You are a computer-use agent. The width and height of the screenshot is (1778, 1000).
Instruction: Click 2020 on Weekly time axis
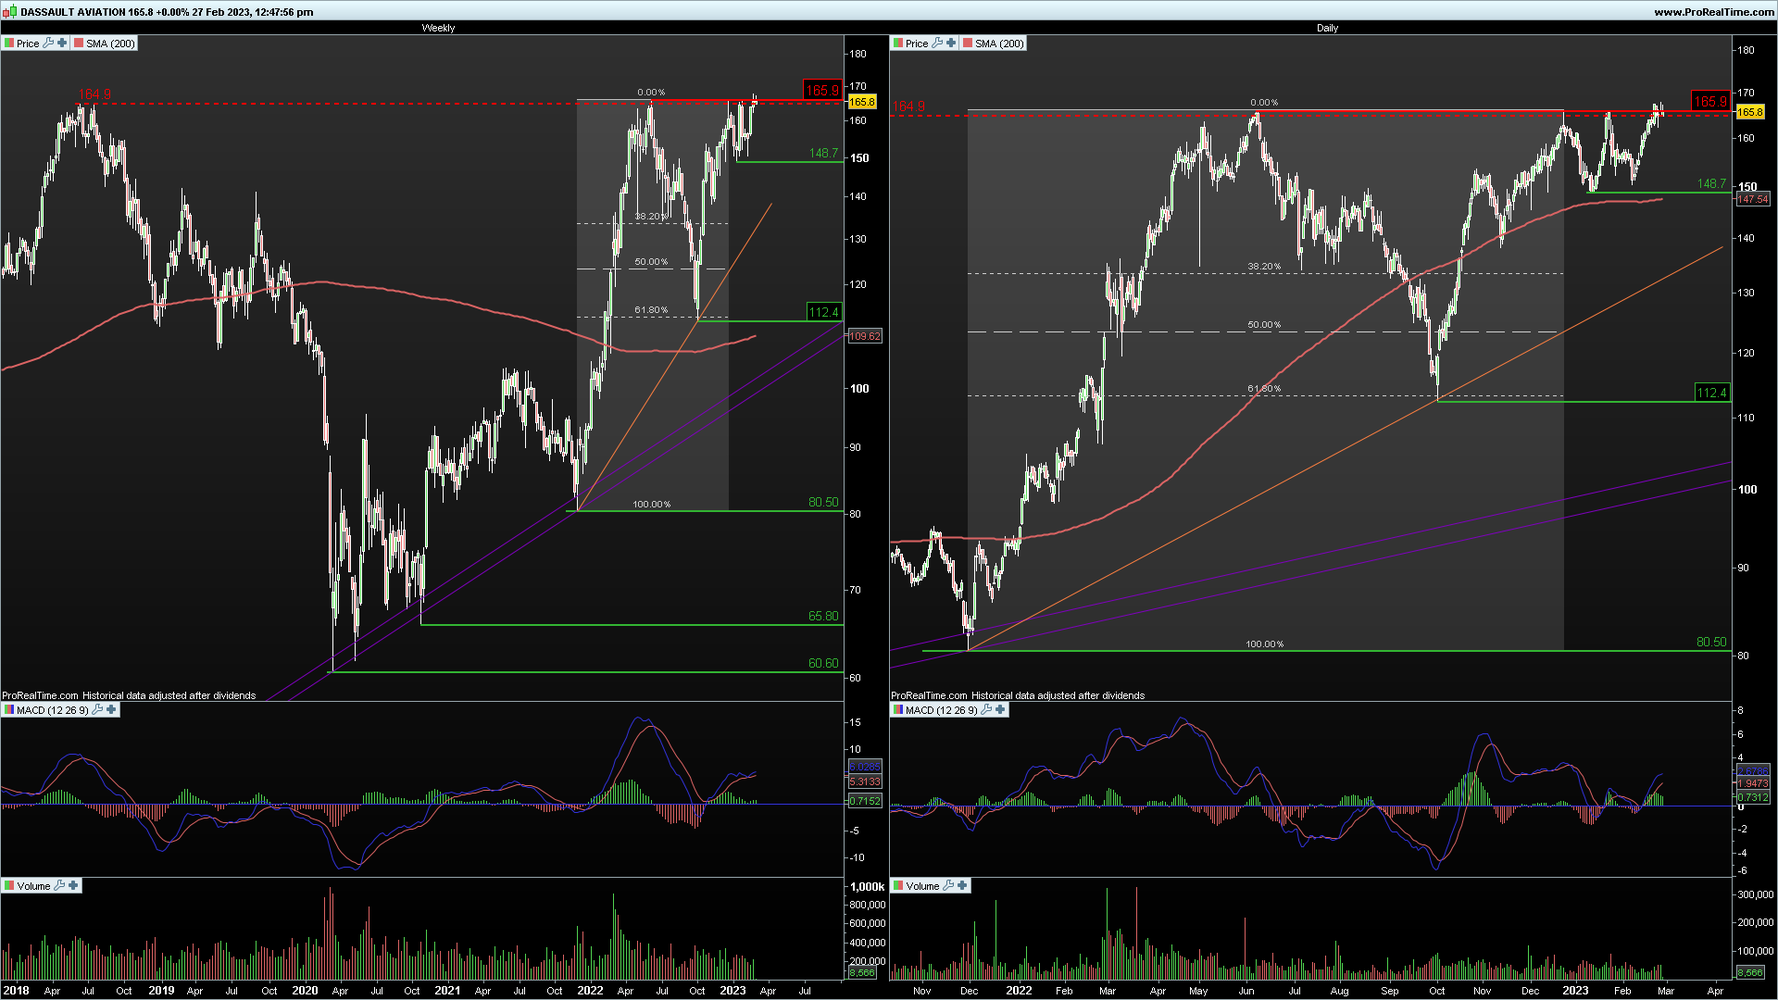(x=304, y=991)
